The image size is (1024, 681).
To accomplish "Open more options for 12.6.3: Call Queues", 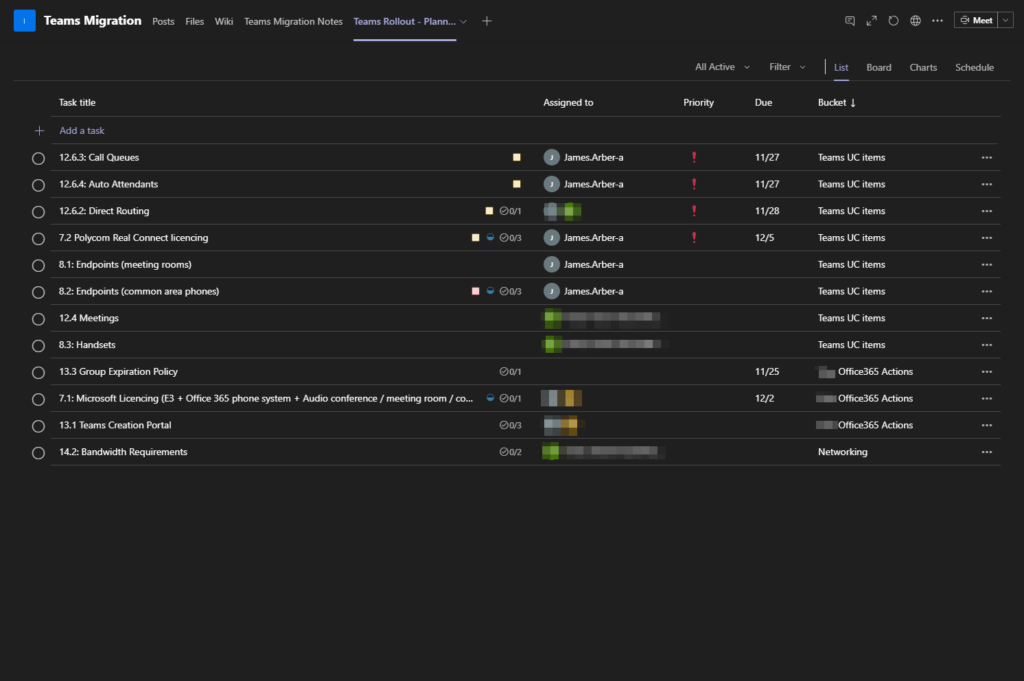I will tap(986, 157).
